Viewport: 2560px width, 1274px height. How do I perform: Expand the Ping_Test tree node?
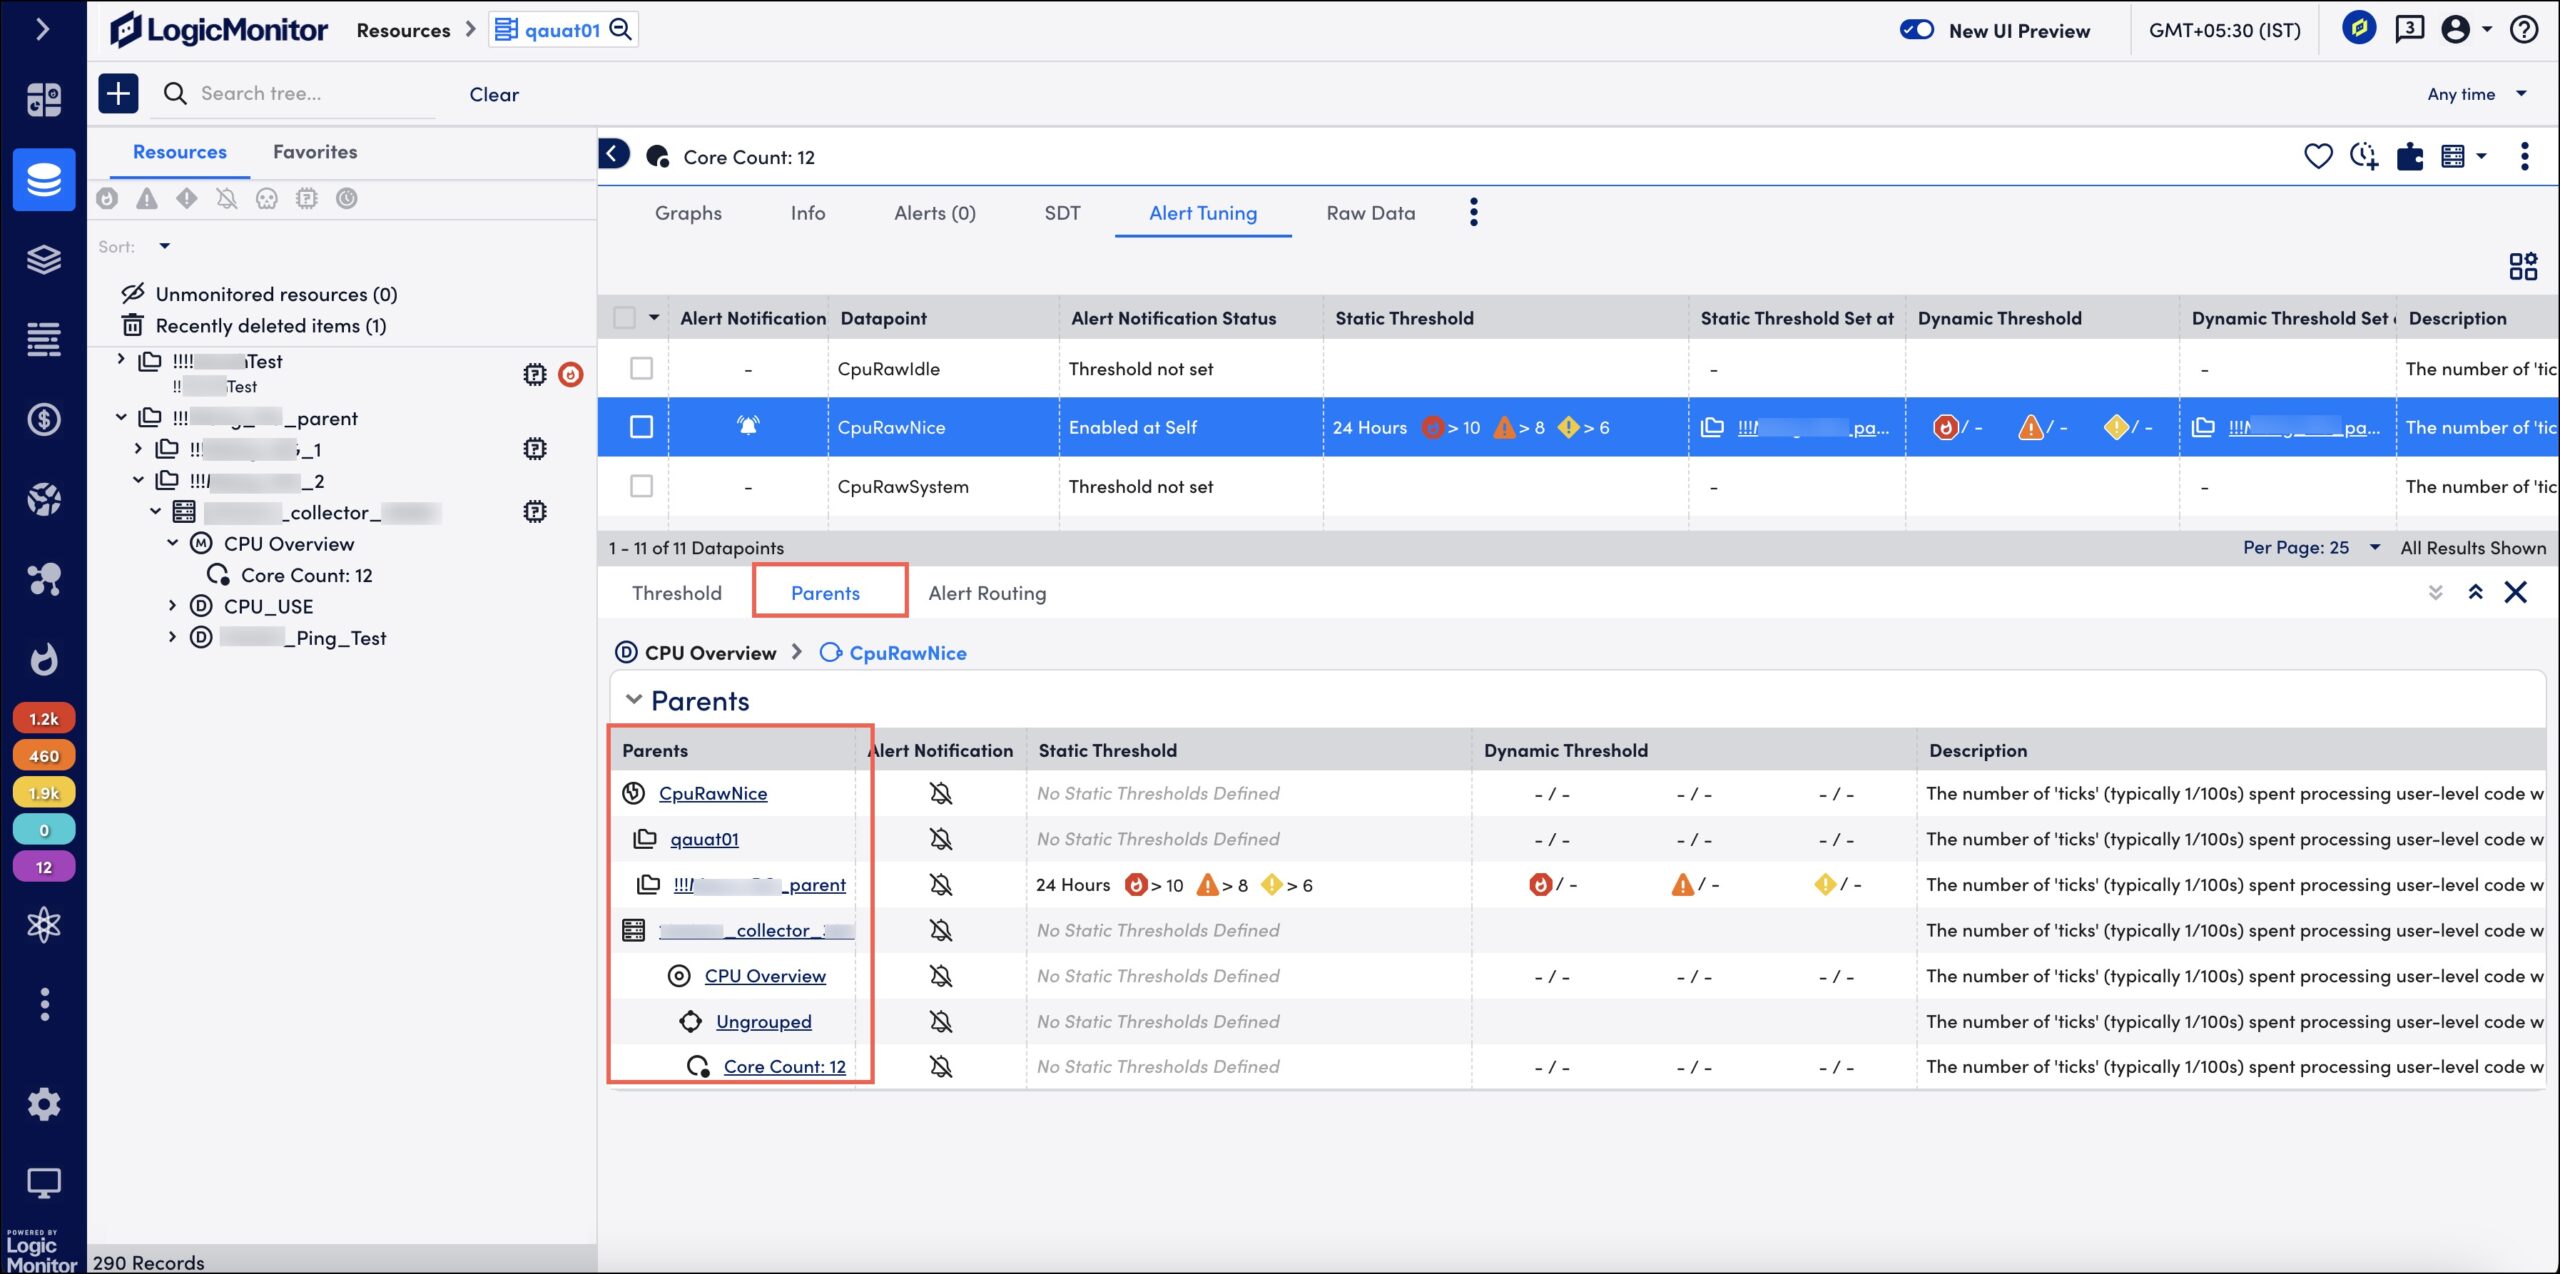point(172,637)
